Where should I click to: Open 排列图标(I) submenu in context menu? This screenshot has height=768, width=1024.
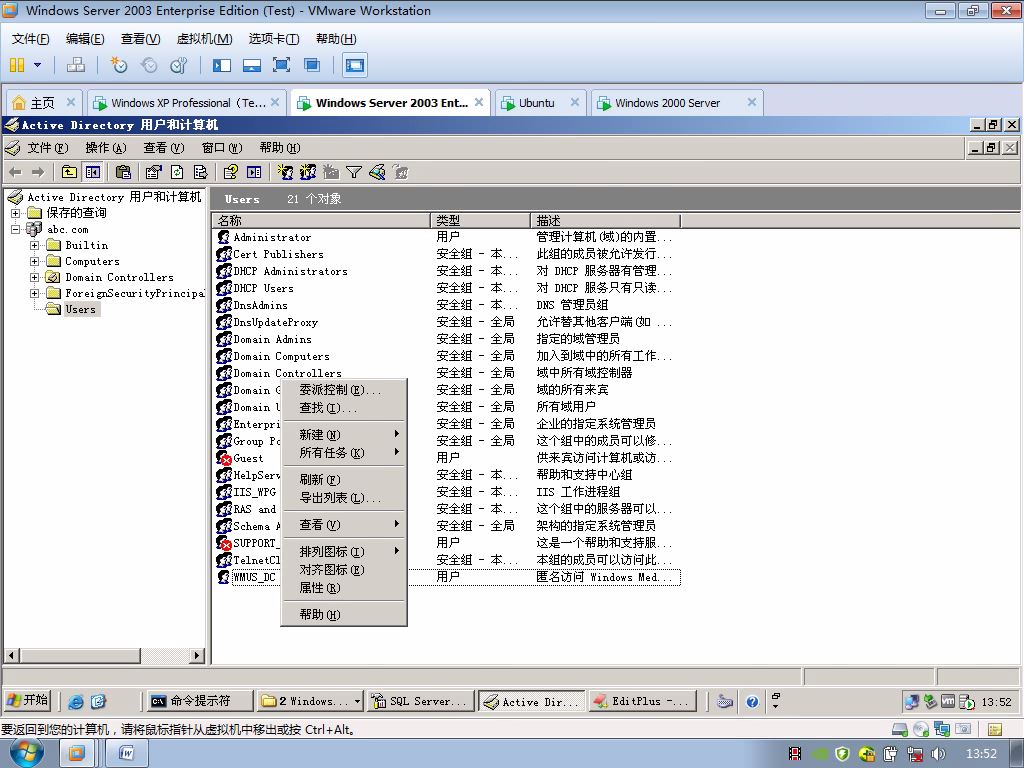[344, 552]
